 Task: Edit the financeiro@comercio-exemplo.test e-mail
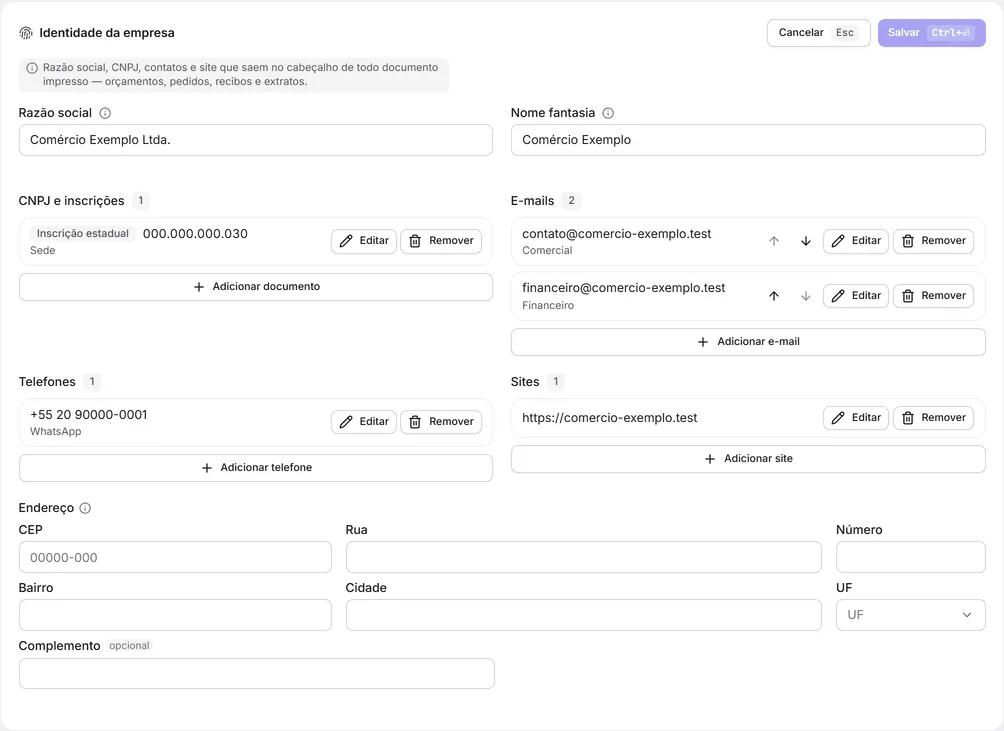coord(855,296)
